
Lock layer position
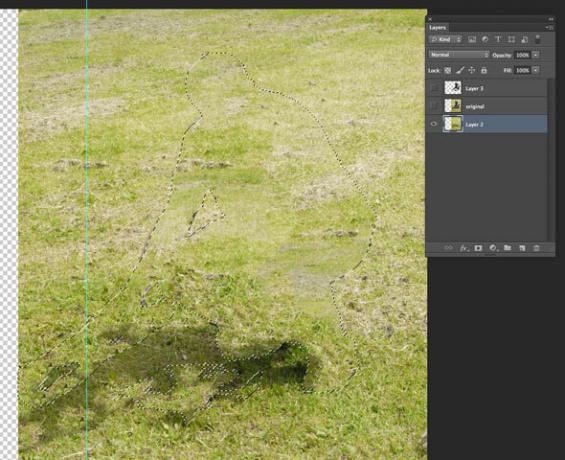(x=472, y=71)
